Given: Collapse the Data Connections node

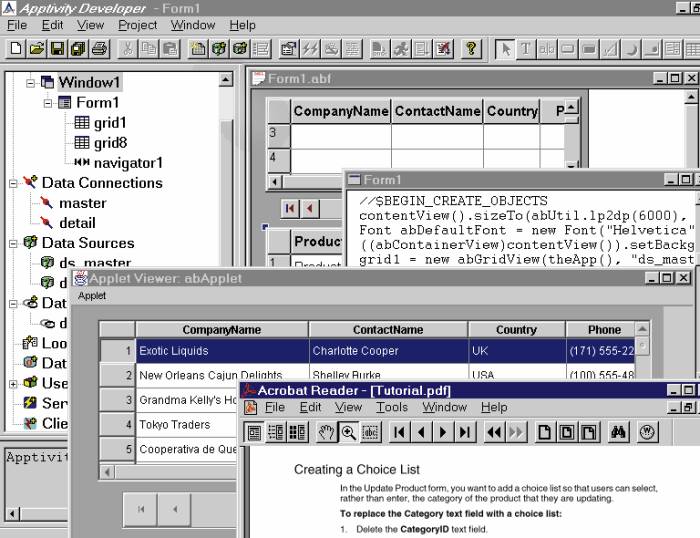Looking at the screenshot, I should [13, 183].
